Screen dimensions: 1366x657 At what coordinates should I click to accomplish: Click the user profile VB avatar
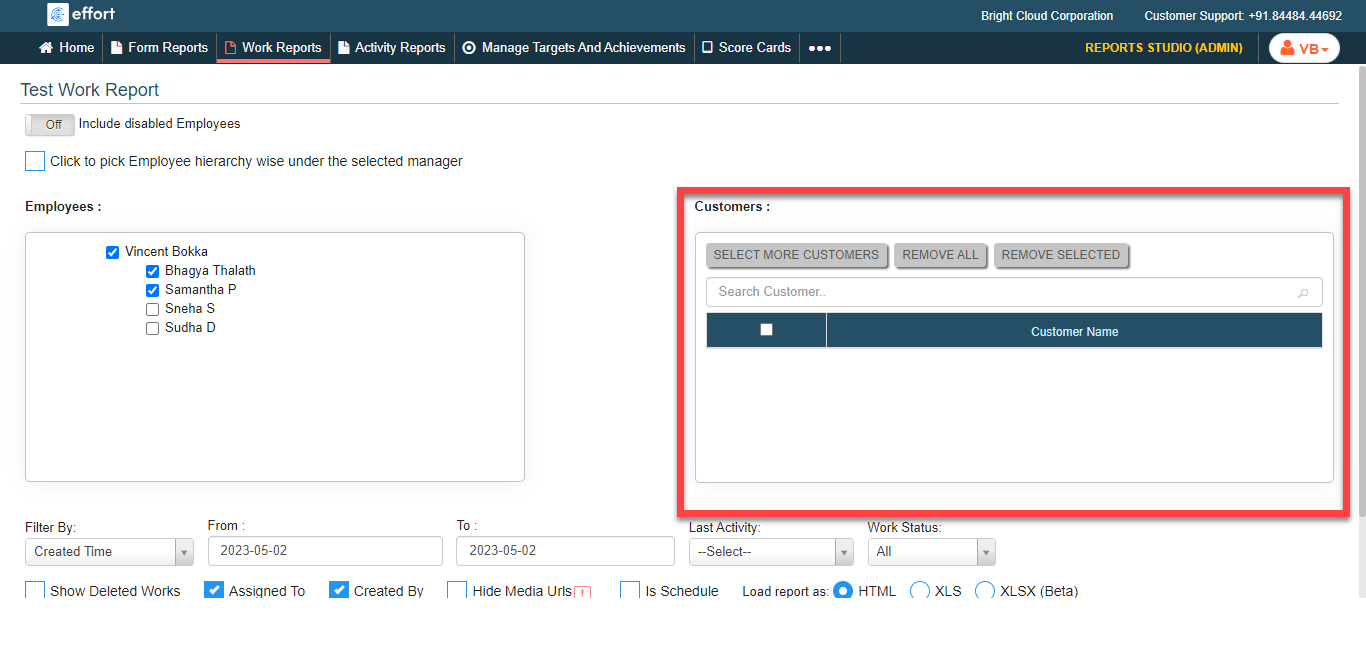[1304, 49]
